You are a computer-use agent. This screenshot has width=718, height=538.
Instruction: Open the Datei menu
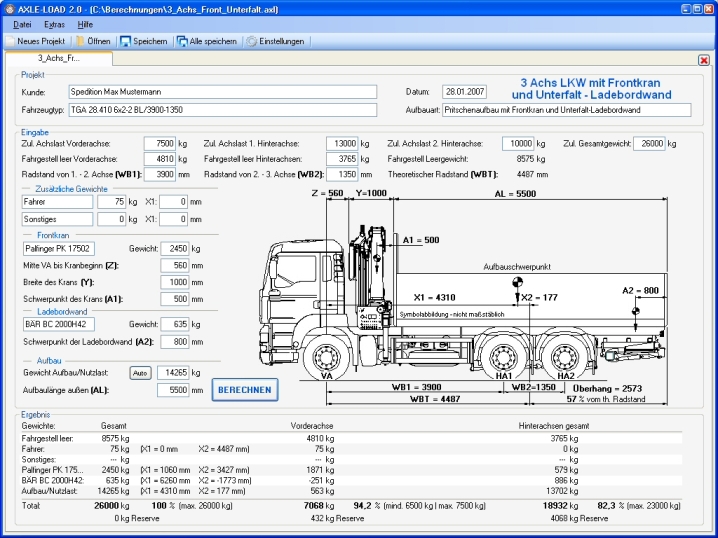22,23
